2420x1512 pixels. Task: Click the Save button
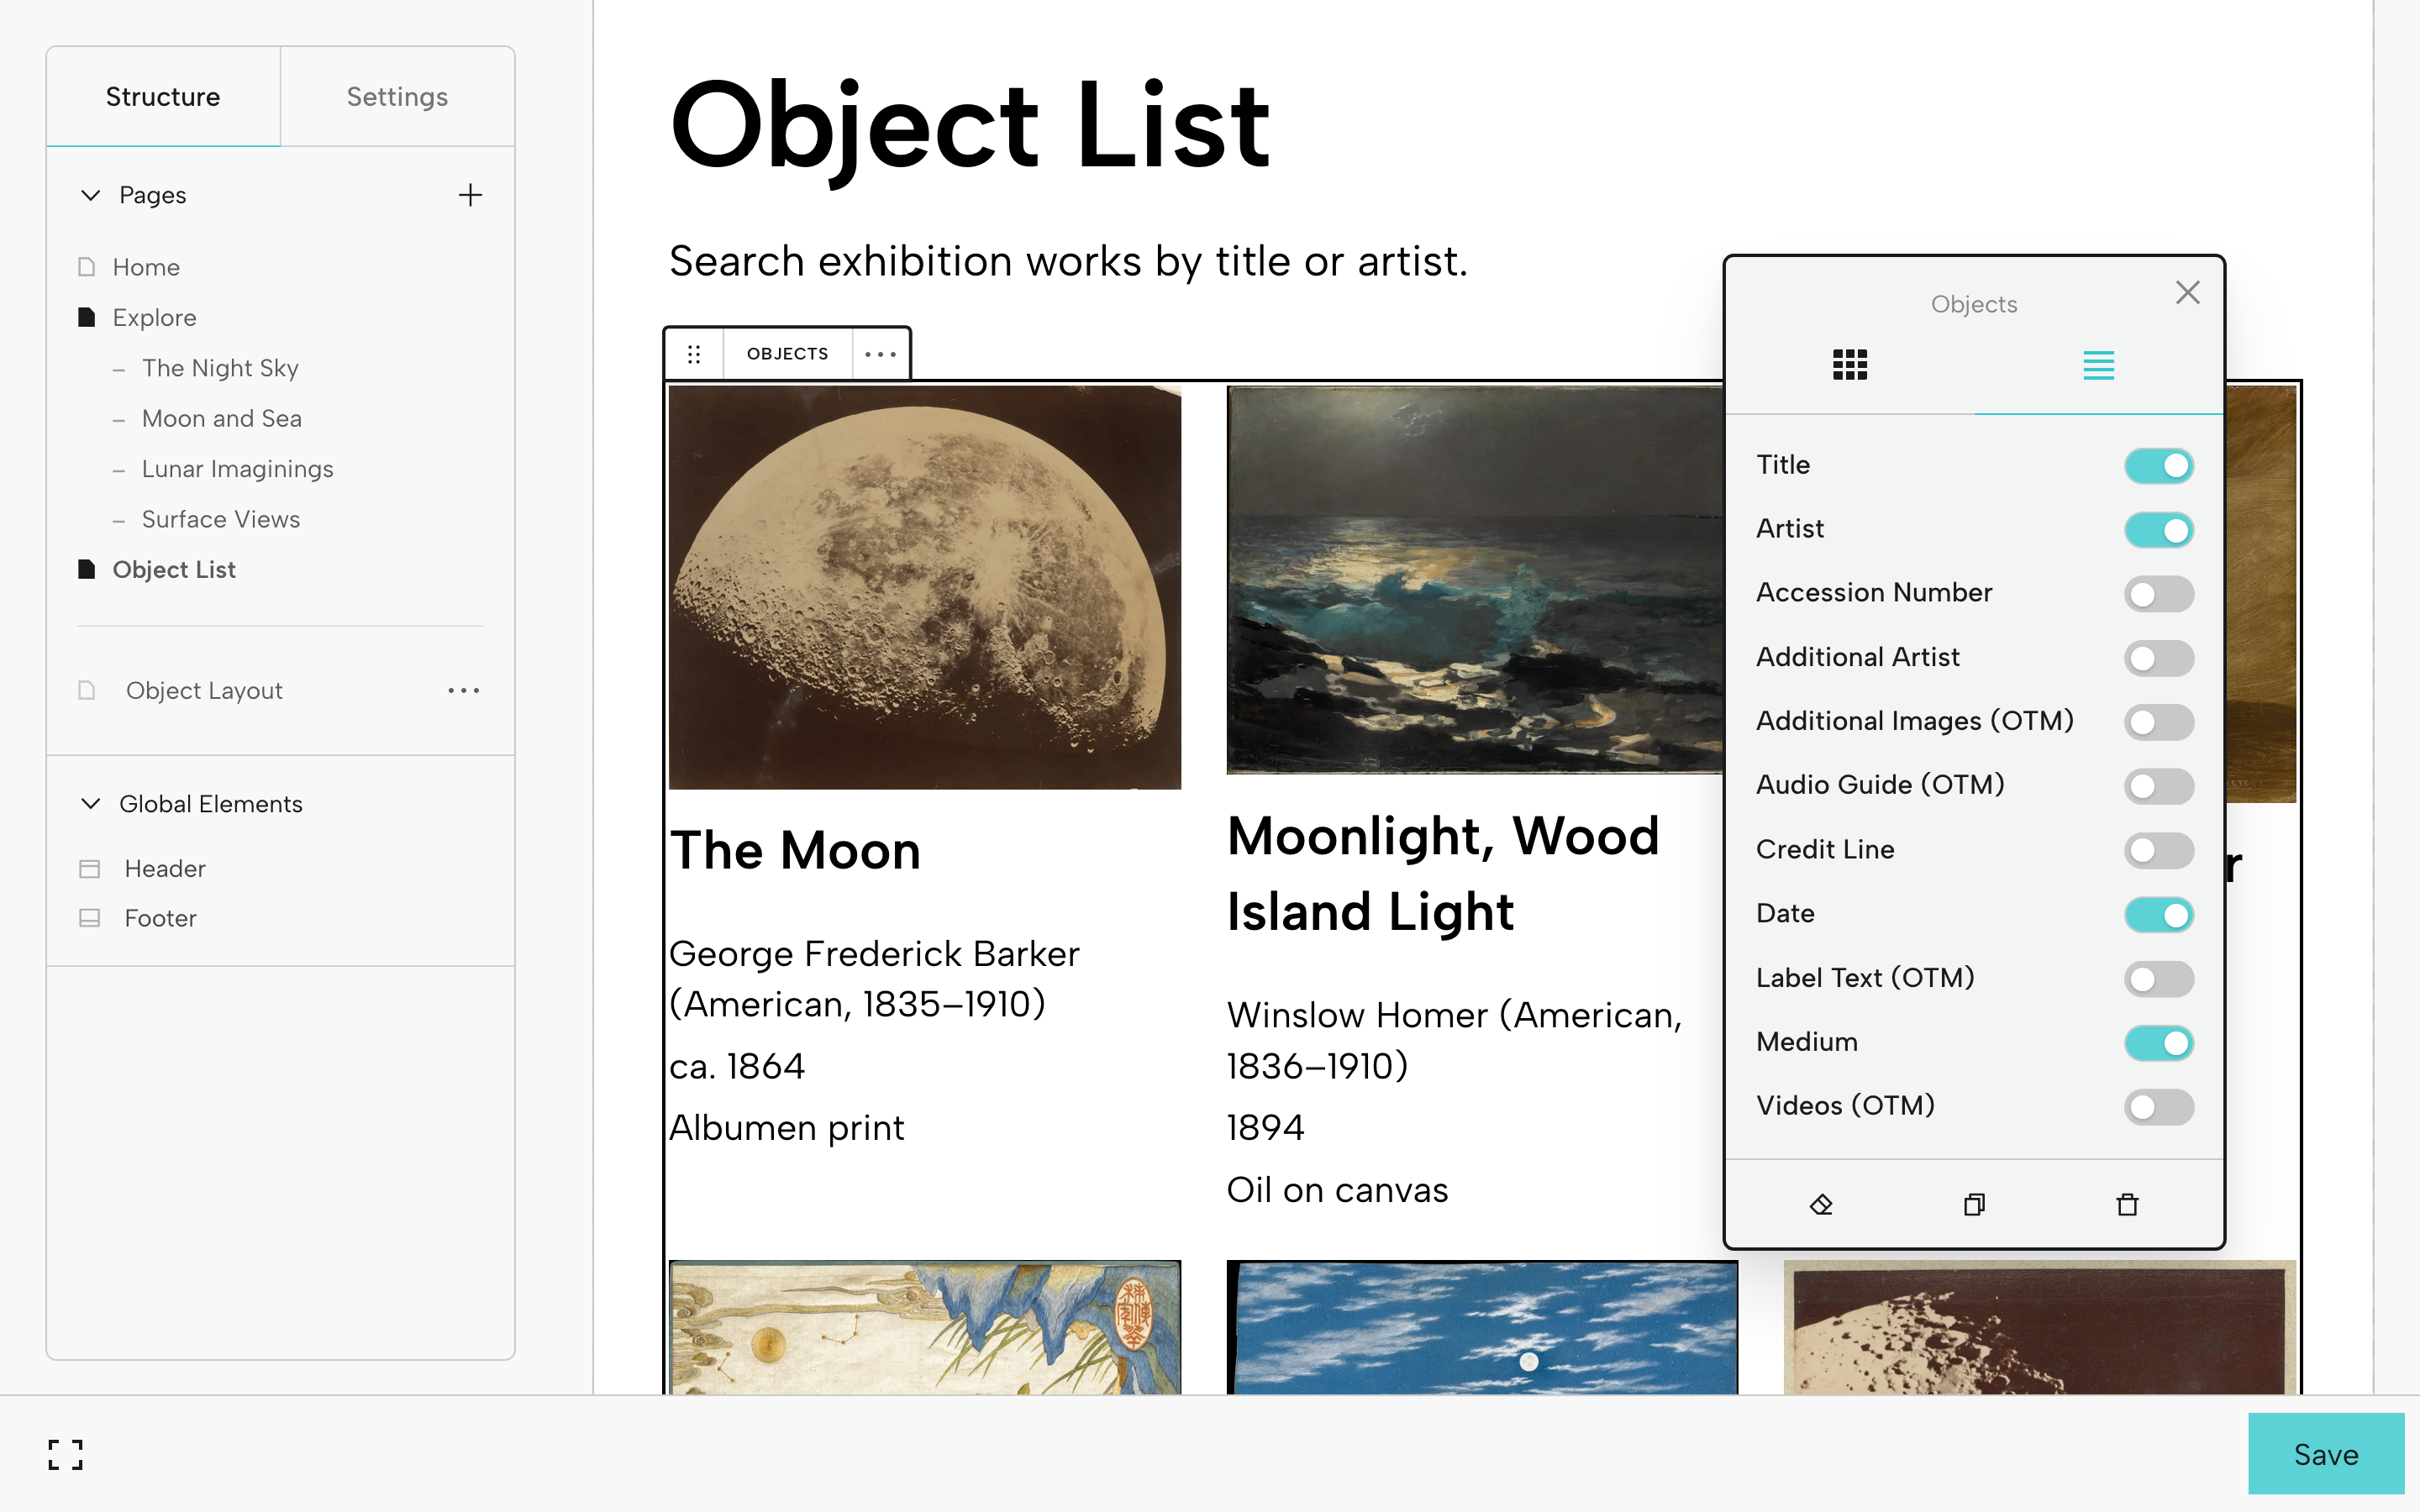coord(2326,1454)
